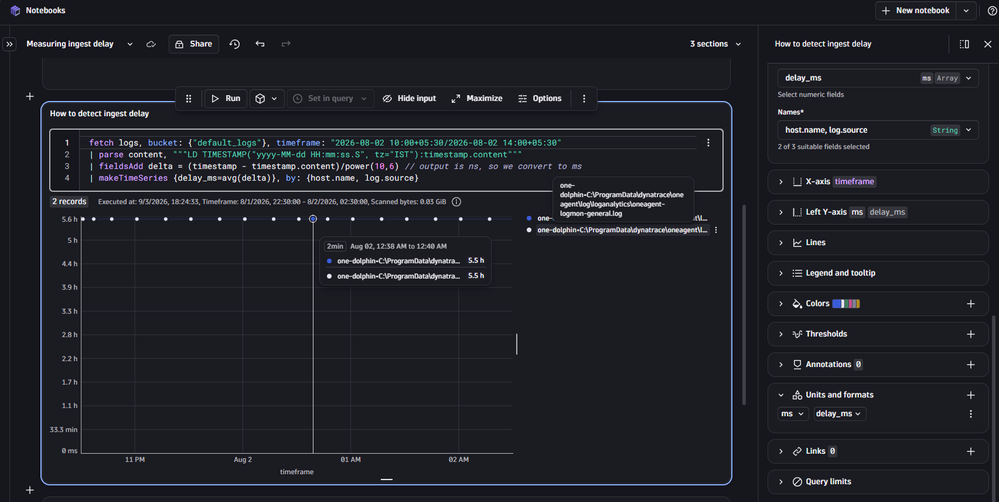
Task: Open code editor kebab menu
Action: tap(708, 143)
